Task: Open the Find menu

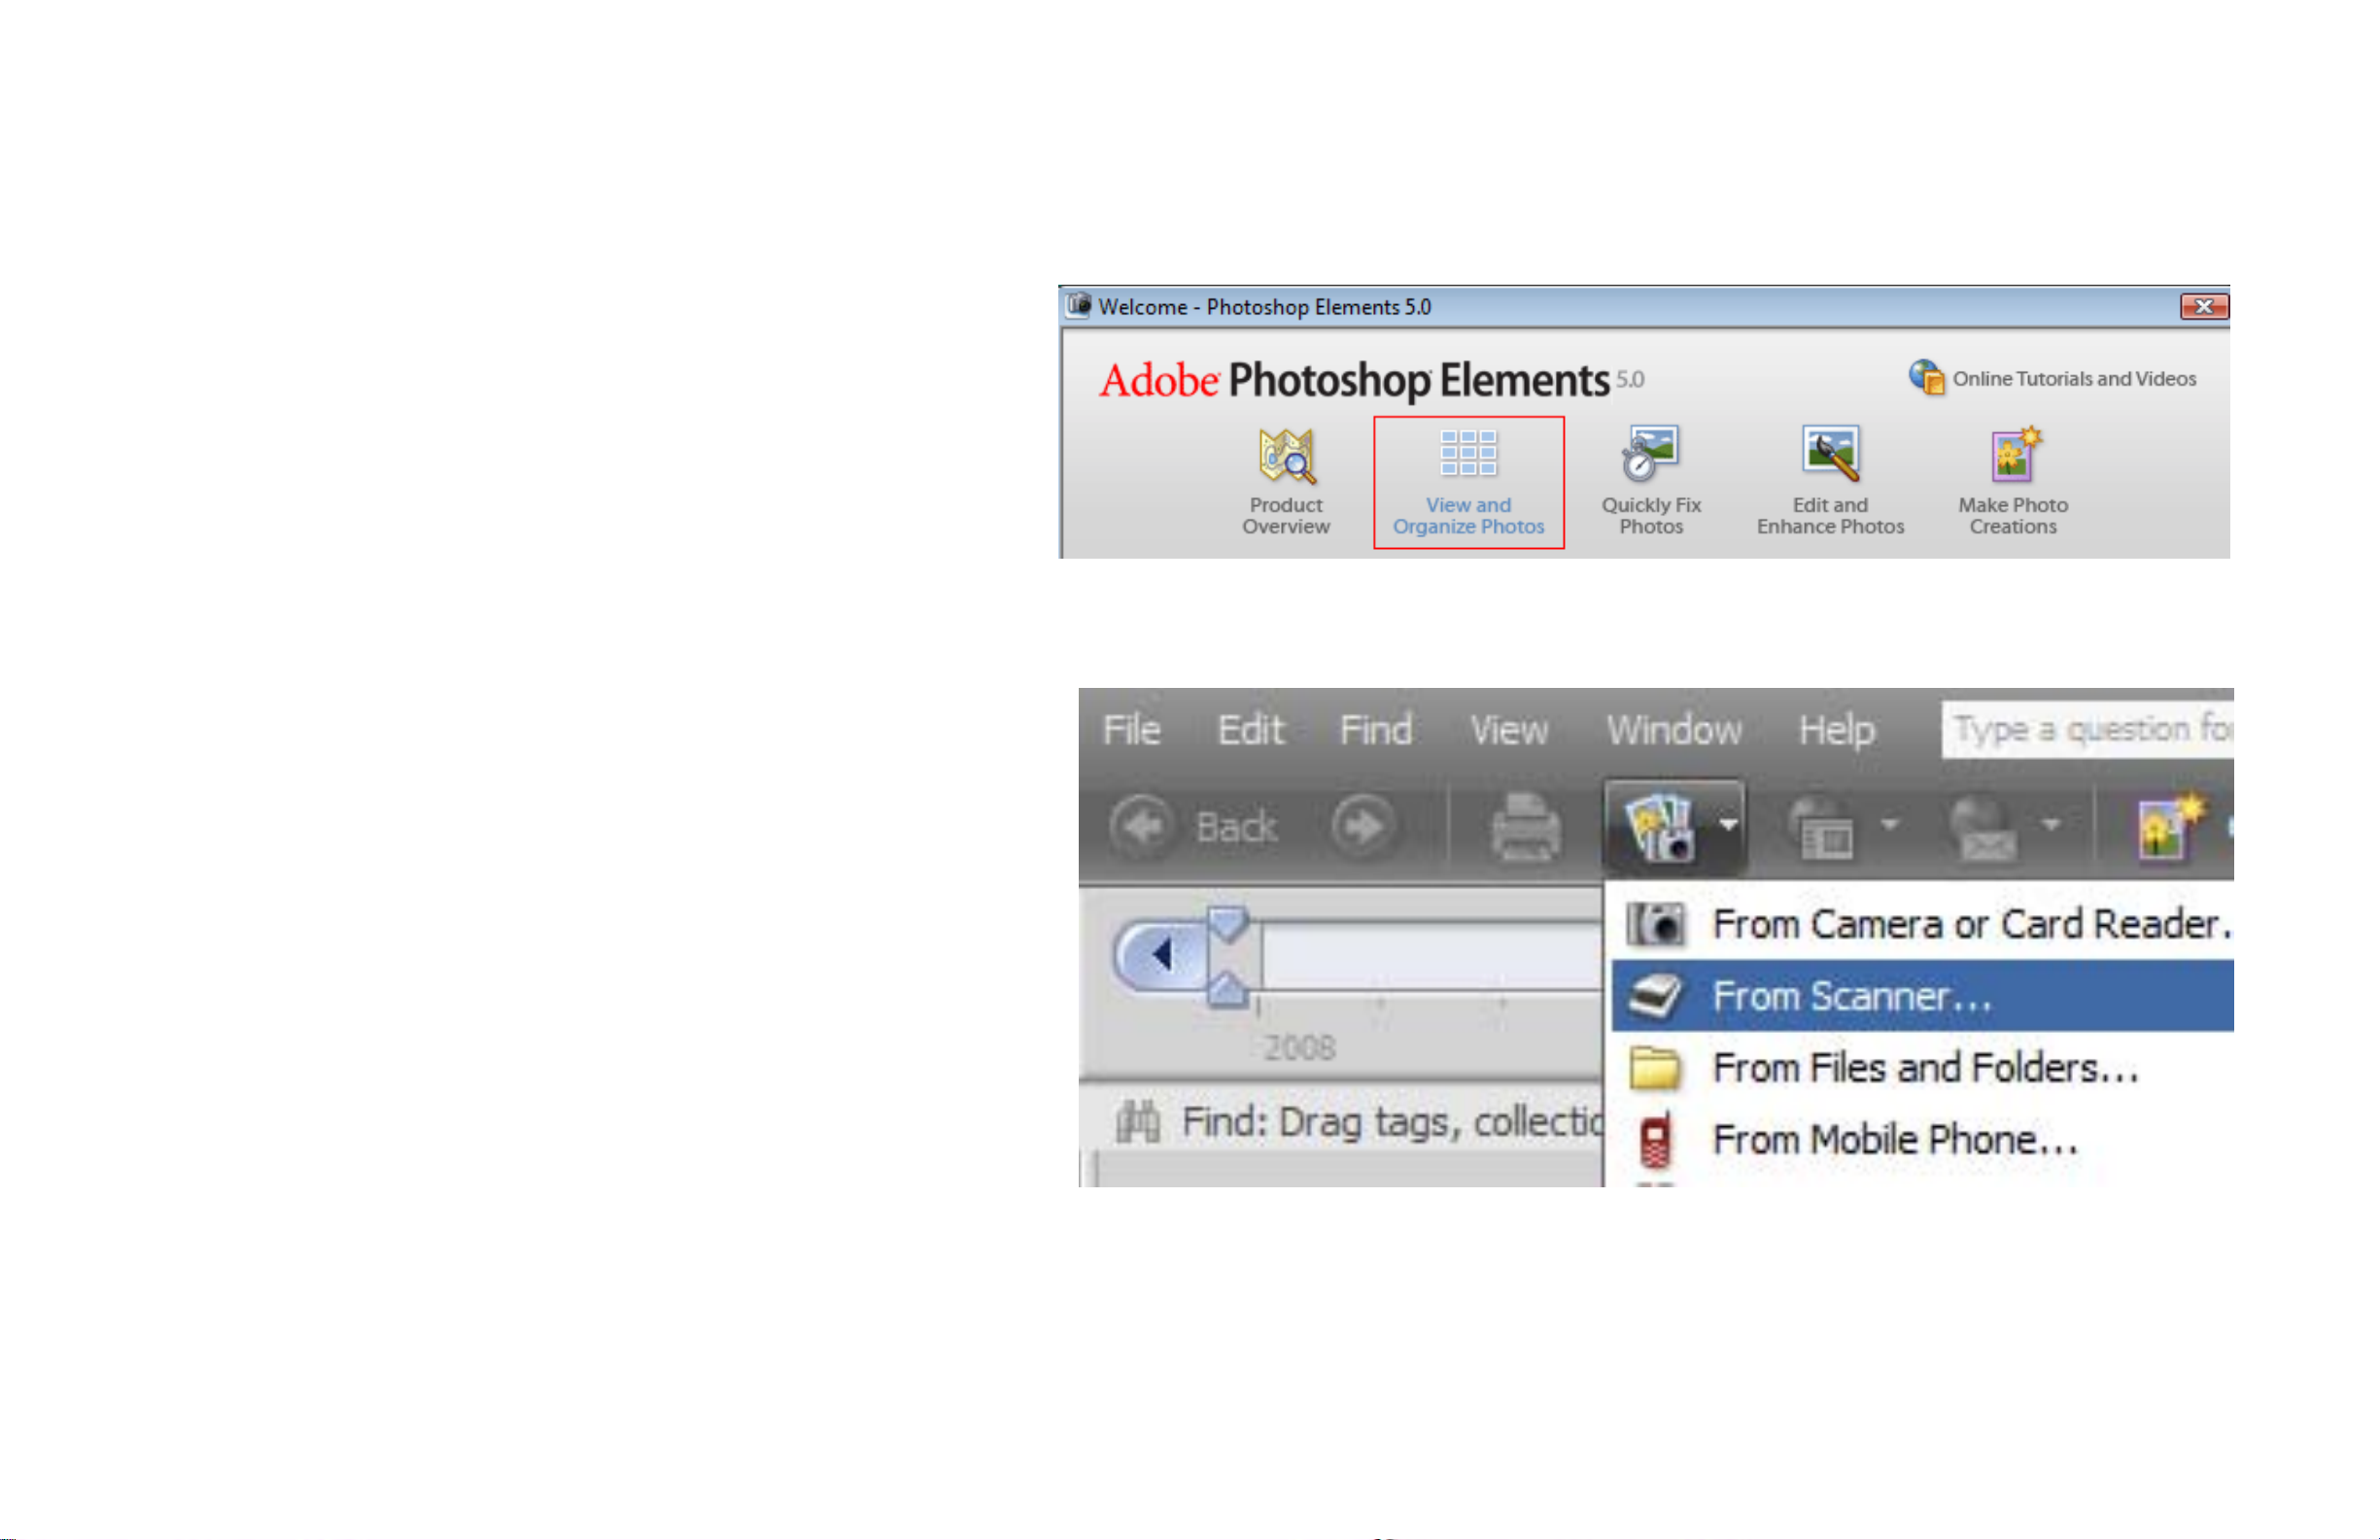Action: tap(1375, 730)
